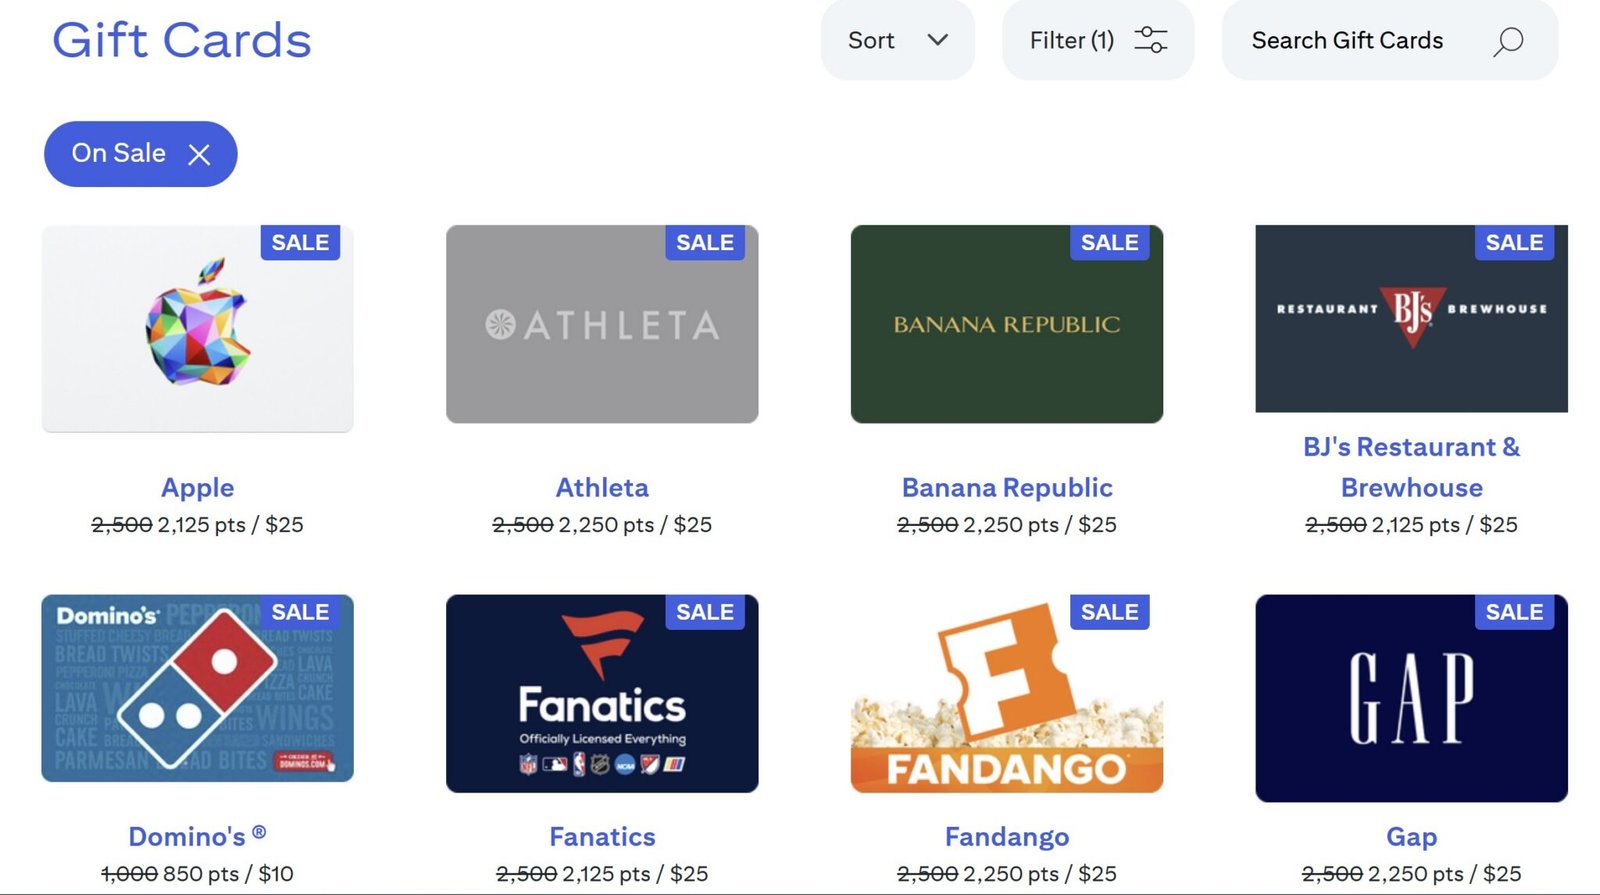1600x895 pixels.
Task: Click the Fandango title link
Action: point(1007,837)
